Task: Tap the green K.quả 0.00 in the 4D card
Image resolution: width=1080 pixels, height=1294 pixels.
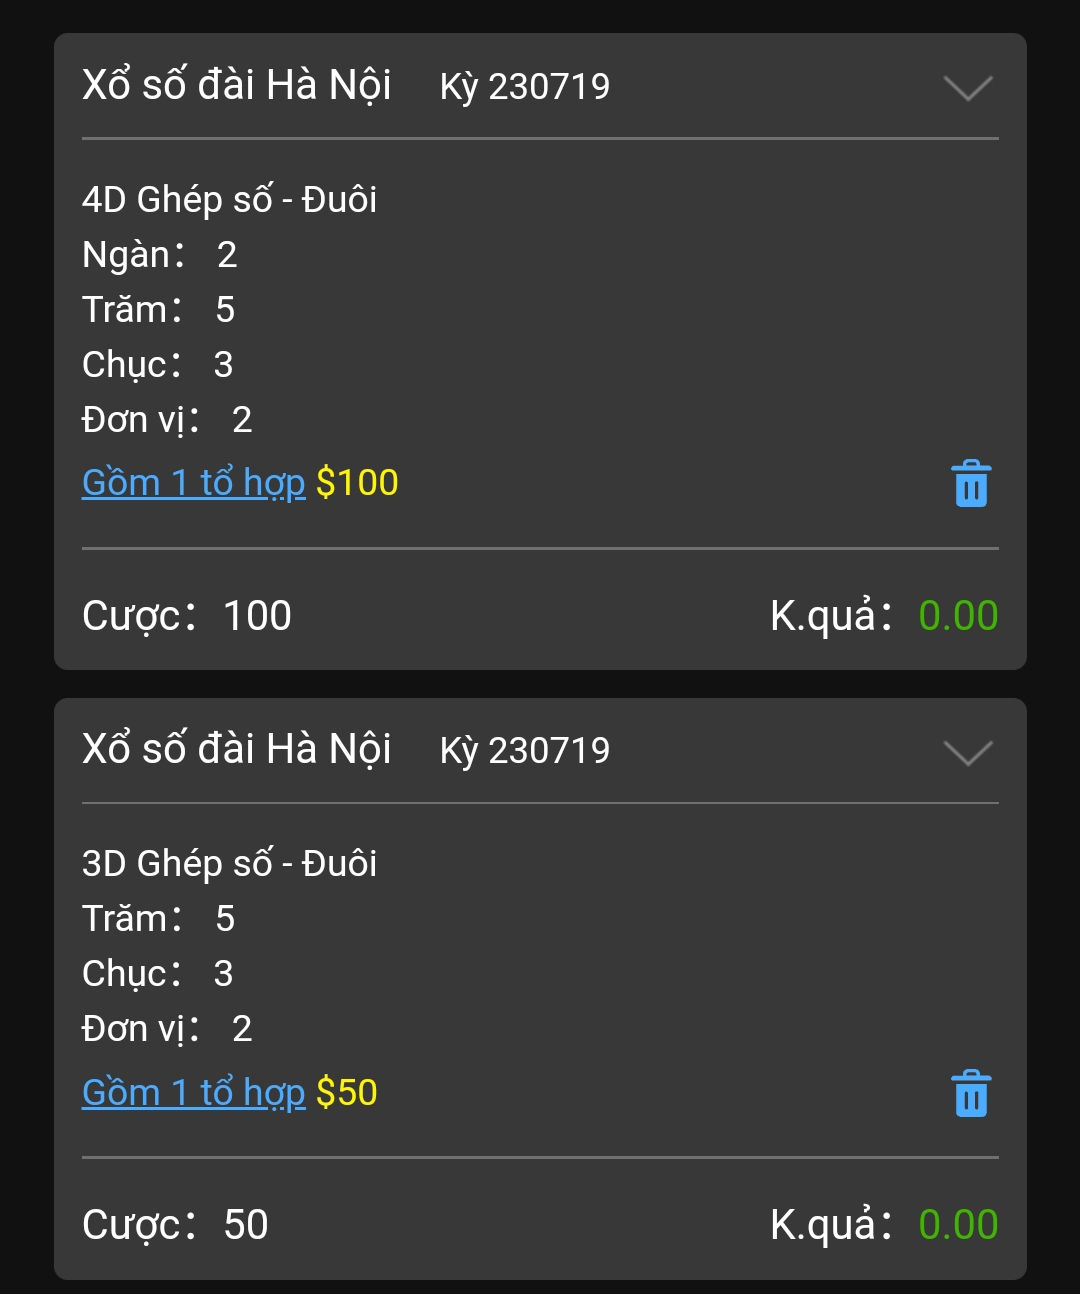Action: pyautogui.click(x=958, y=616)
